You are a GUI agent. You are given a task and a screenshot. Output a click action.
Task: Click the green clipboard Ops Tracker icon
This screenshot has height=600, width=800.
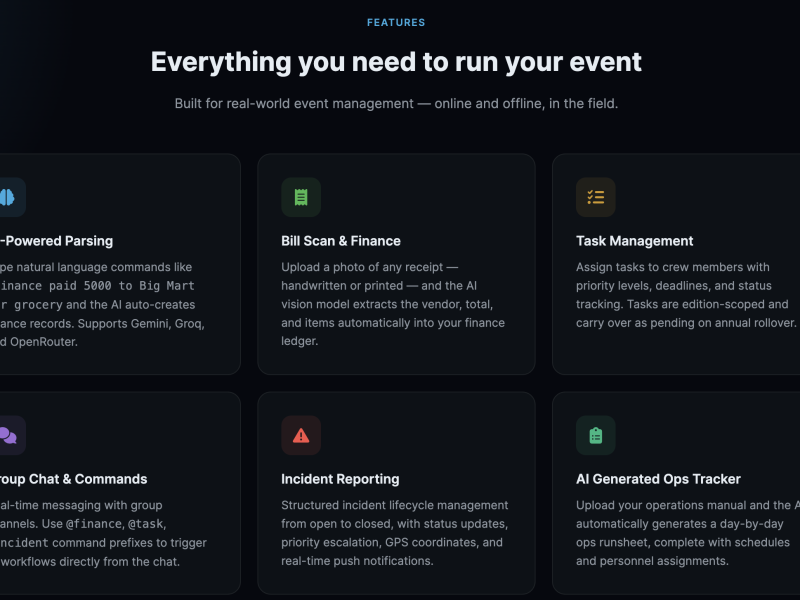[595, 435]
